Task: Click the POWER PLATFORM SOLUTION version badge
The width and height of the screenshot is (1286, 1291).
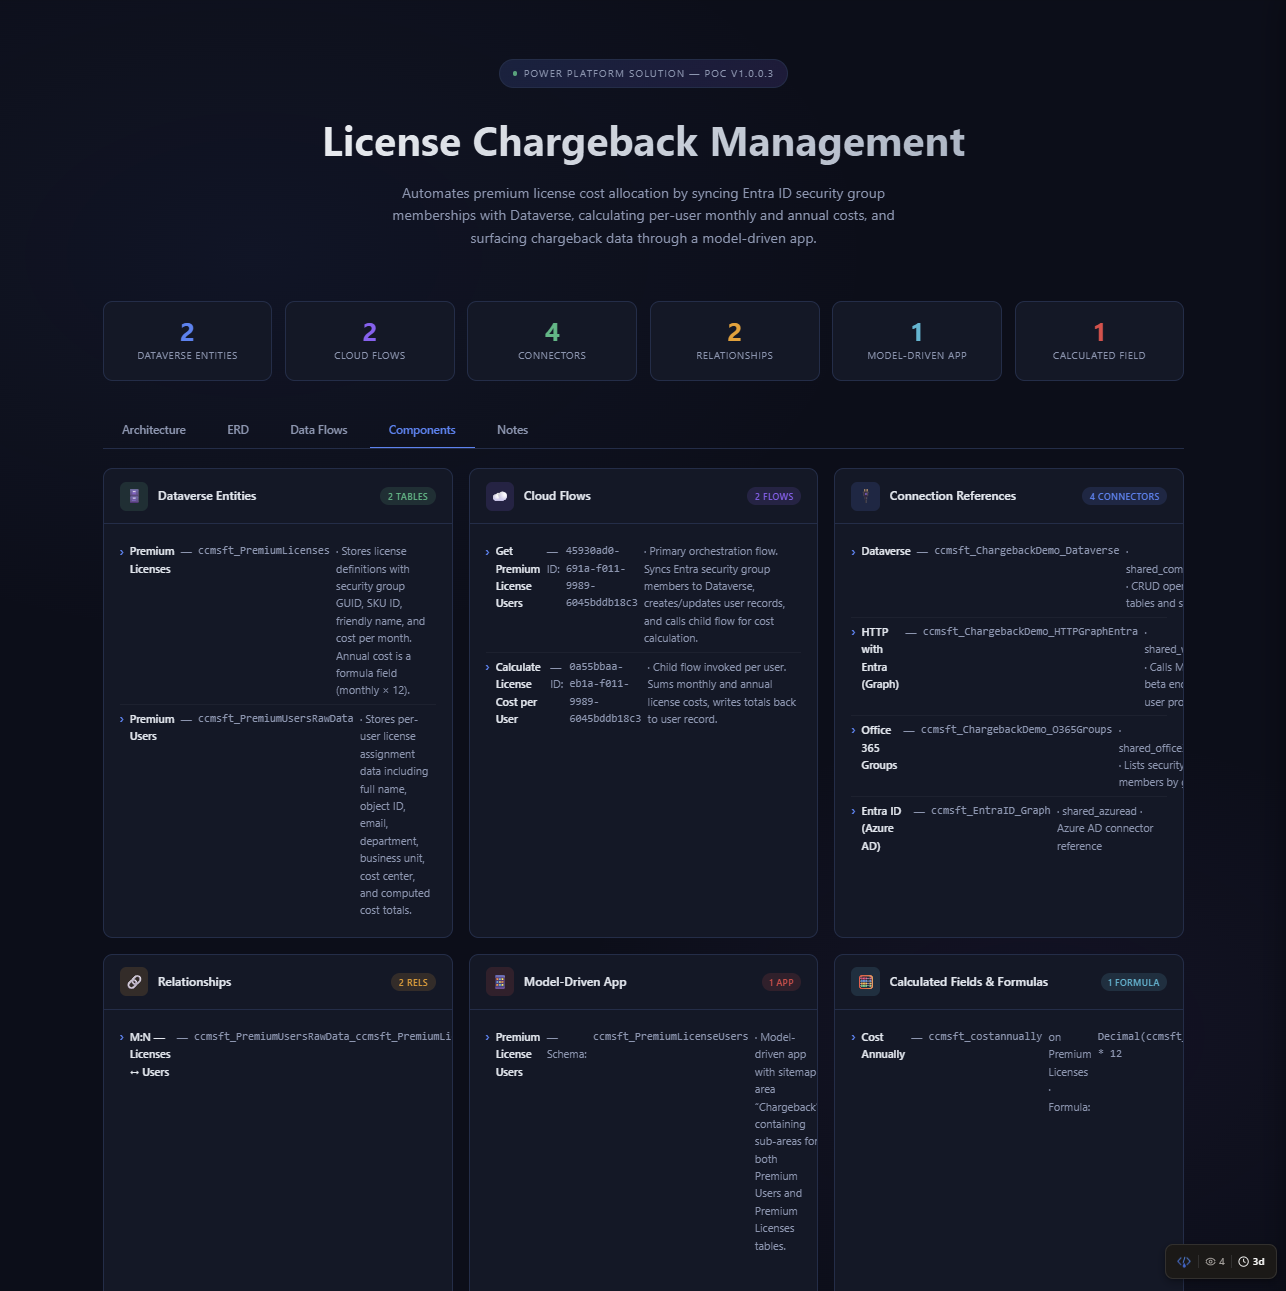Action: (643, 73)
